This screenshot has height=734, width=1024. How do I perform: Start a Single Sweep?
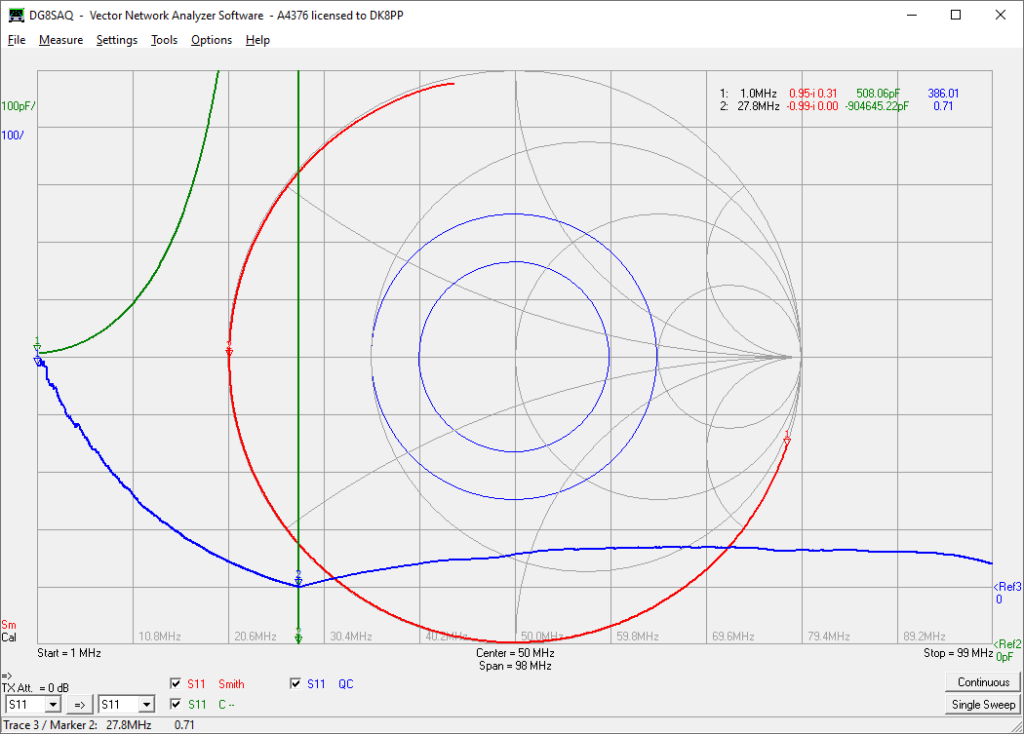click(983, 705)
